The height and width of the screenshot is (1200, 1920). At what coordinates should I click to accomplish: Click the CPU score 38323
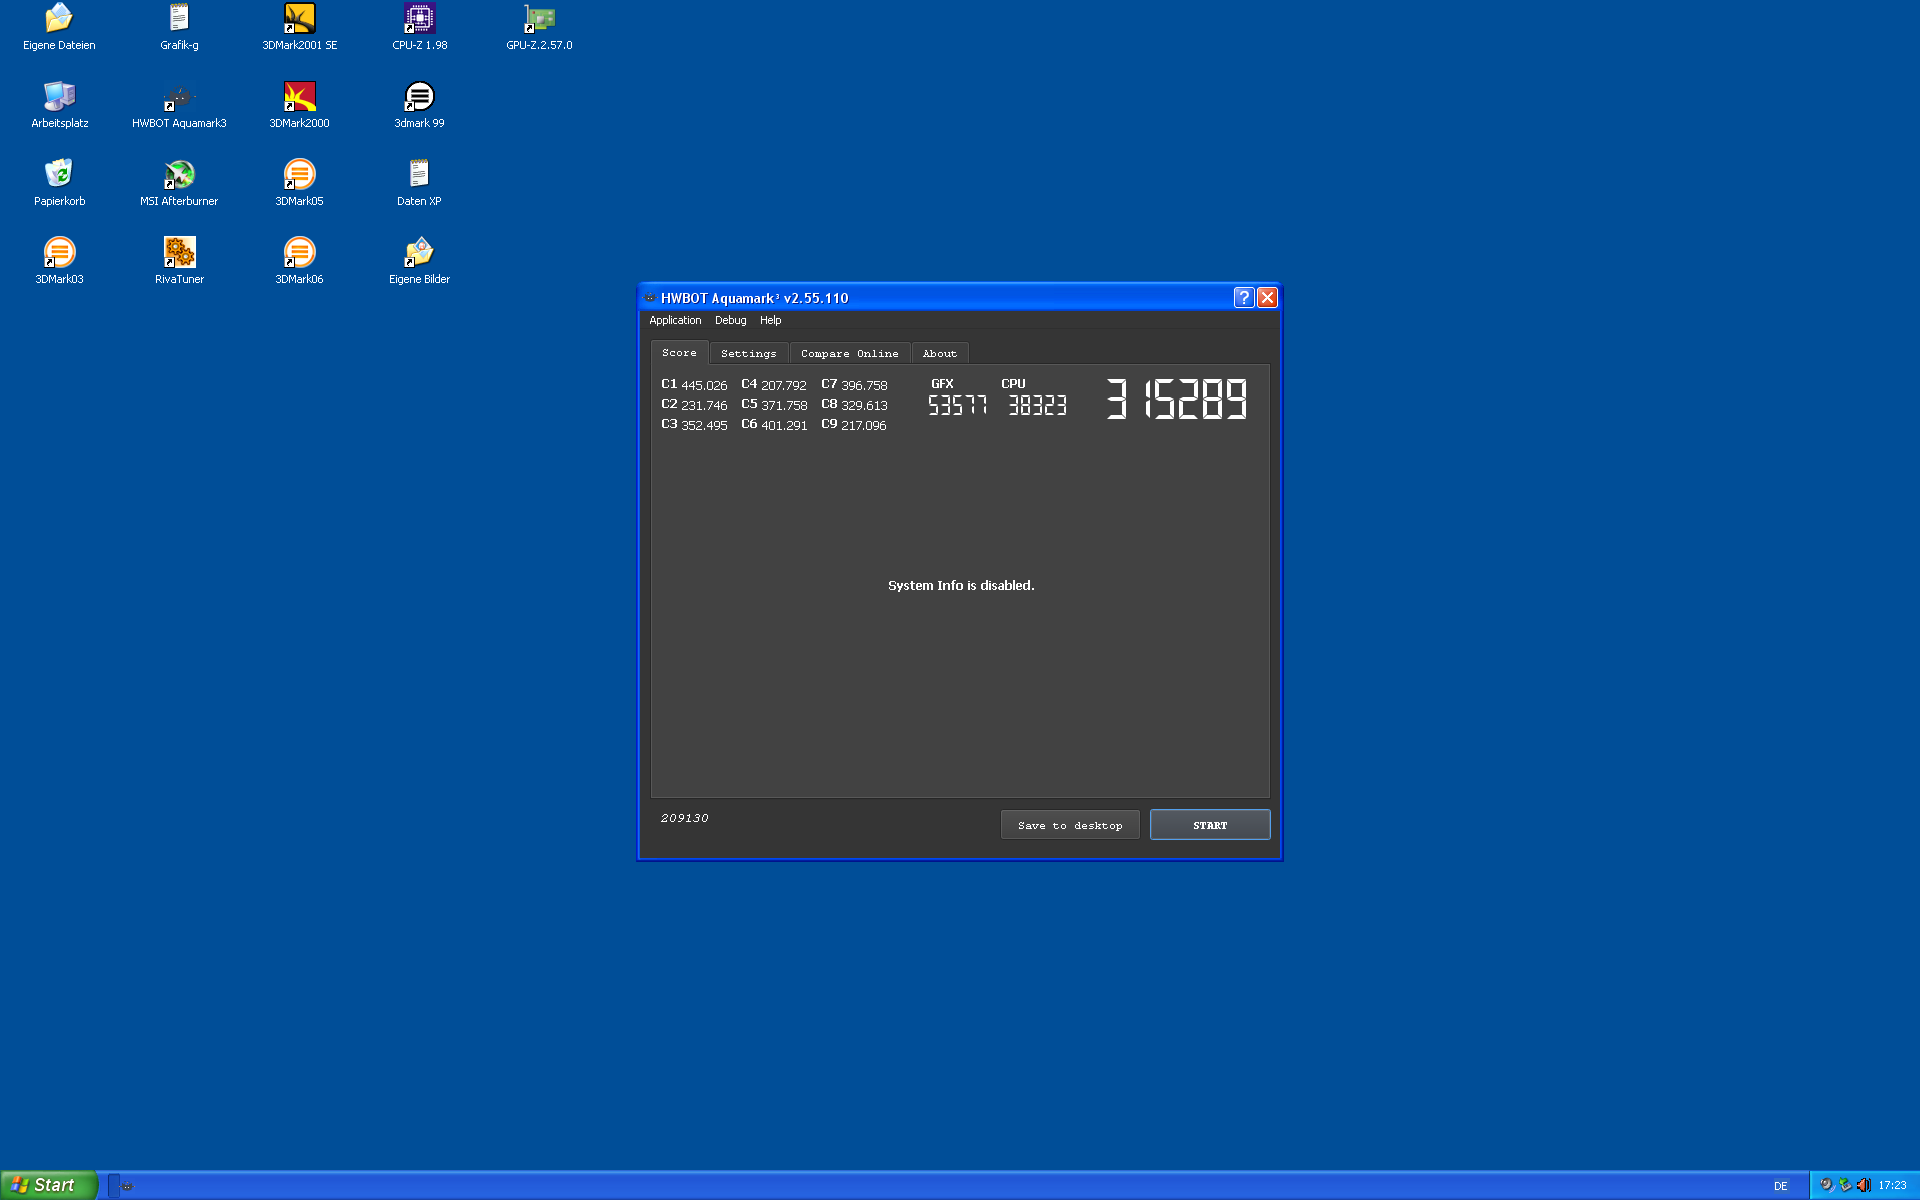point(1037,405)
